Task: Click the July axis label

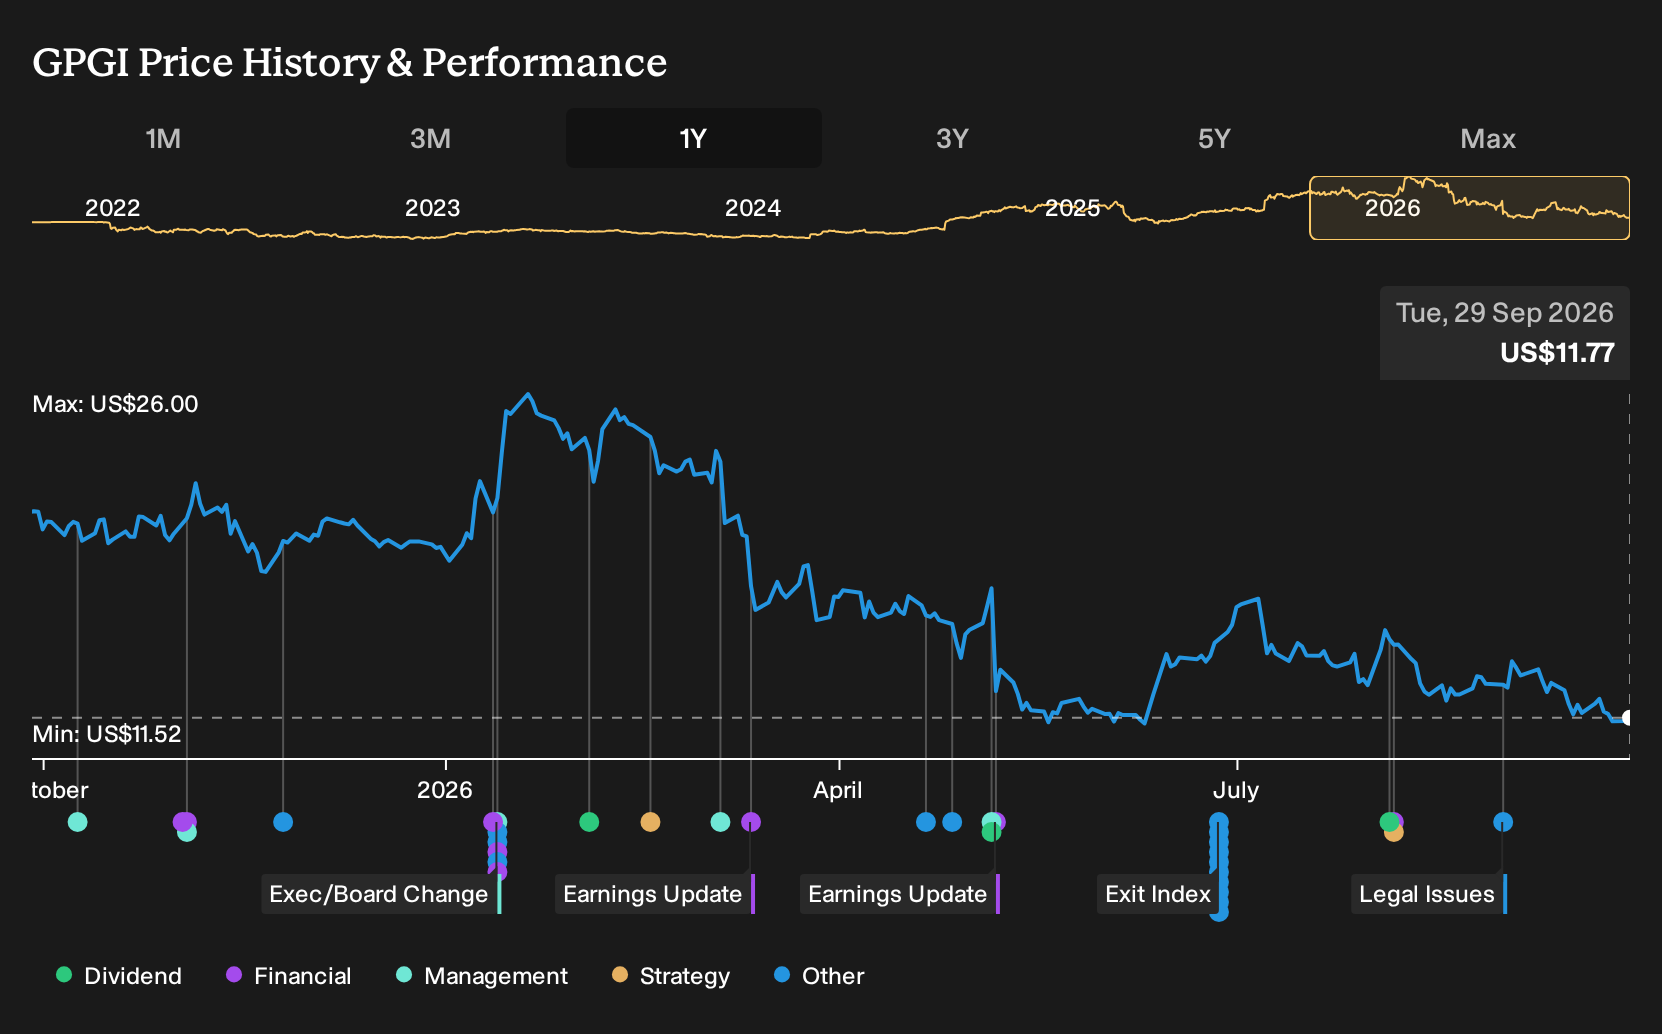Action: 1236,790
